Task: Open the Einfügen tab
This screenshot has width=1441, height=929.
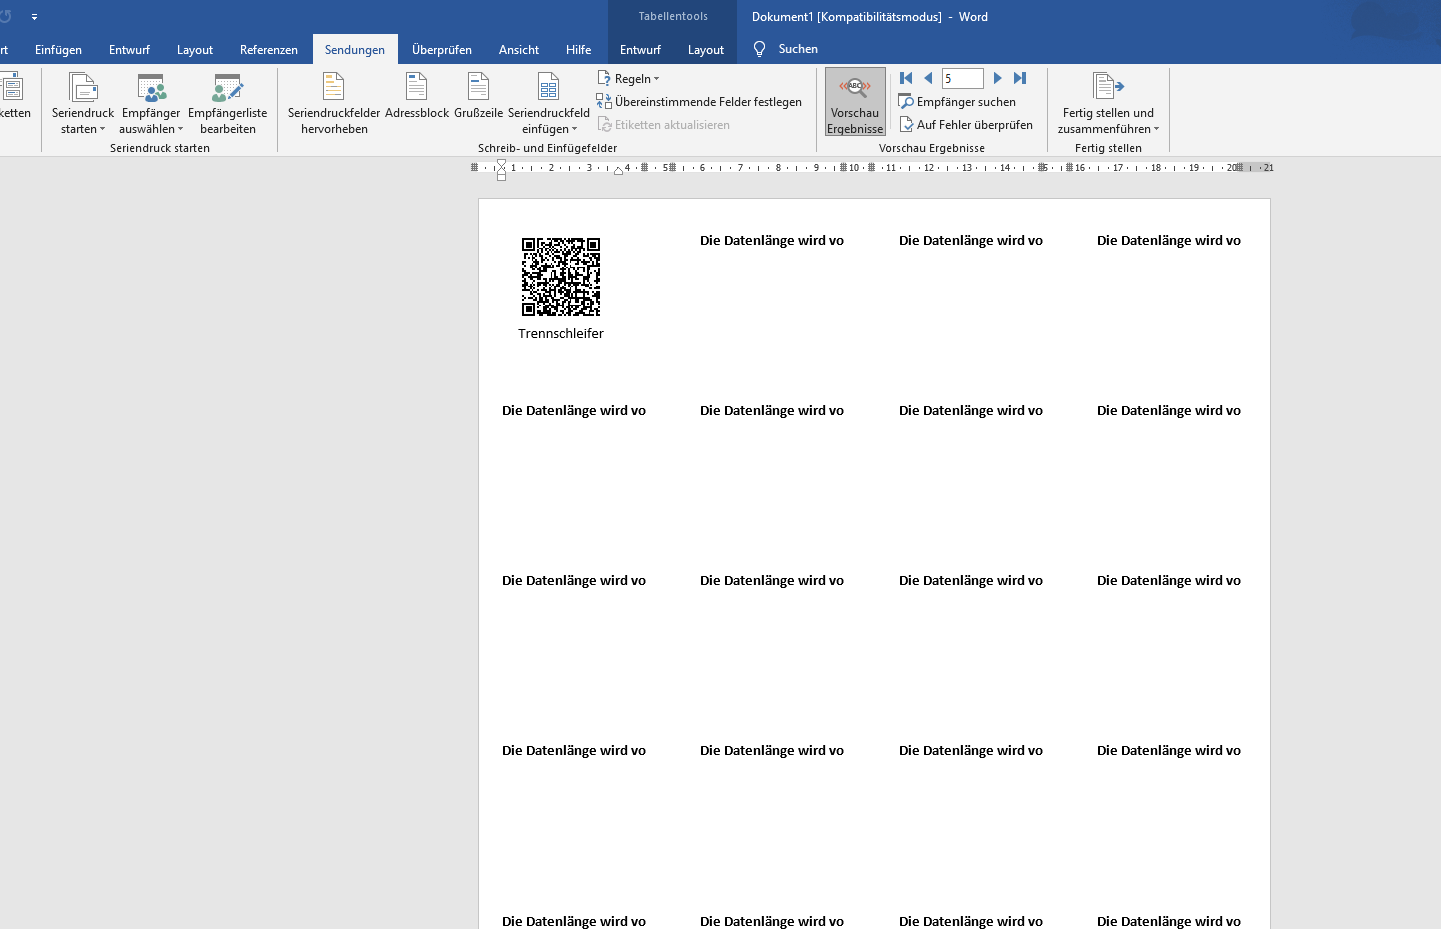Action: click(x=58, y=49)
